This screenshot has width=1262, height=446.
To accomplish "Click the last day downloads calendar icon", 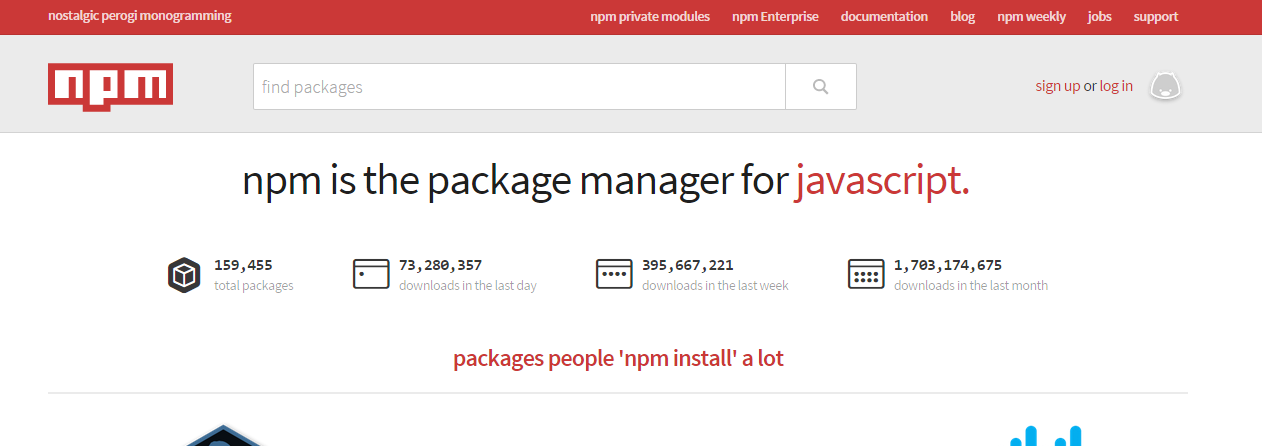I will (371, 274).
